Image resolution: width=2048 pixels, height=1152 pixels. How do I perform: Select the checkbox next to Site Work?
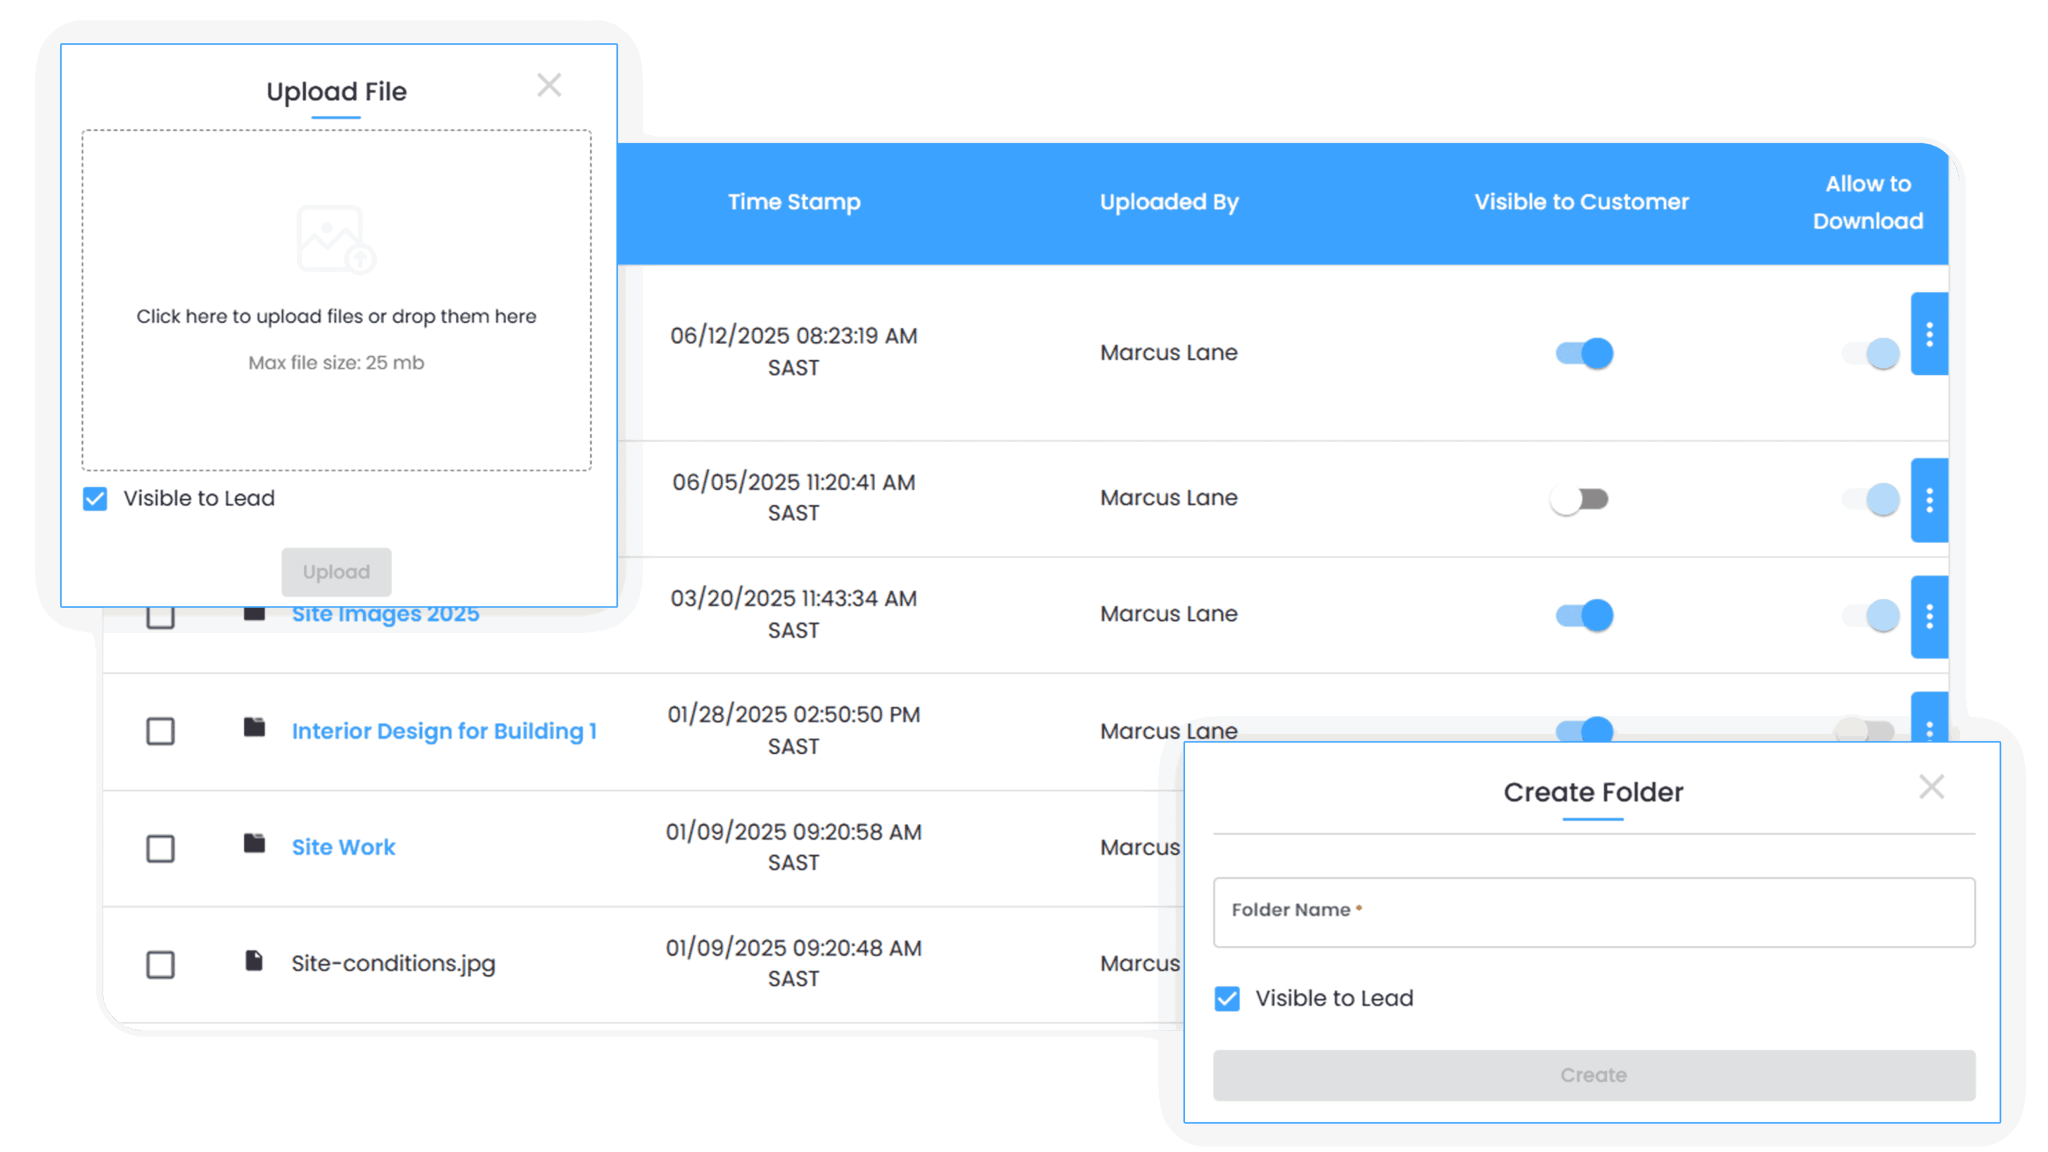(x=160, y=849)
